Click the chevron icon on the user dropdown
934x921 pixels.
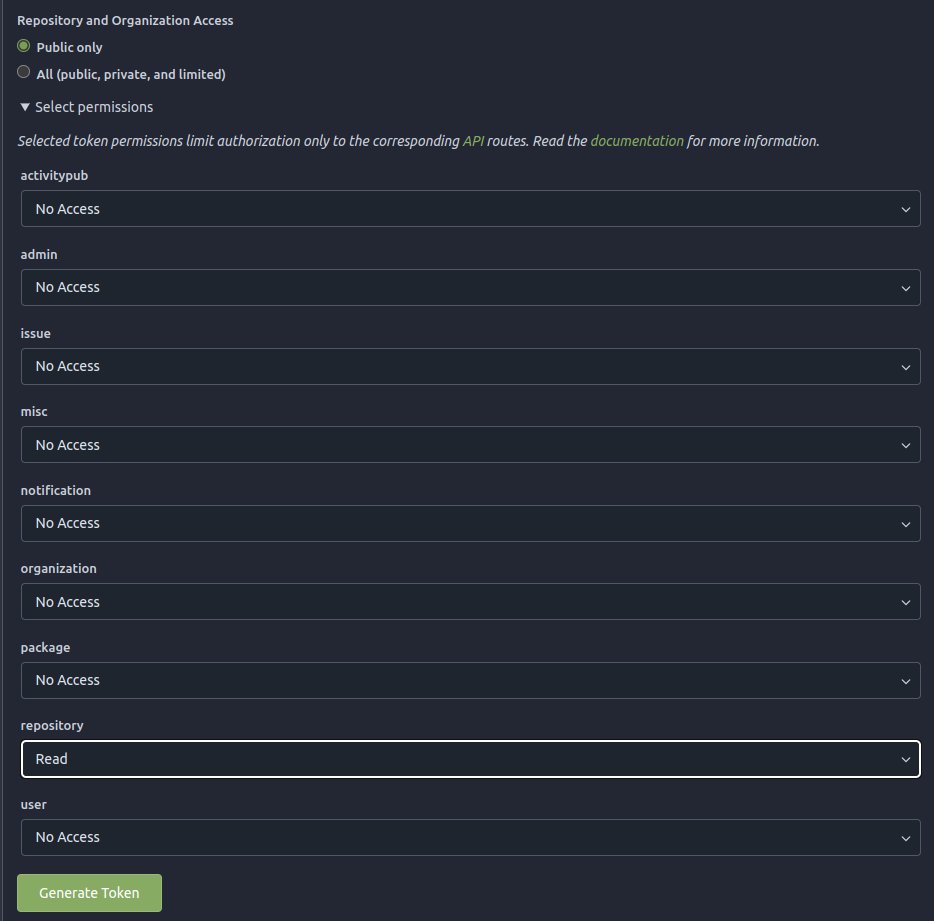(907, 837)
